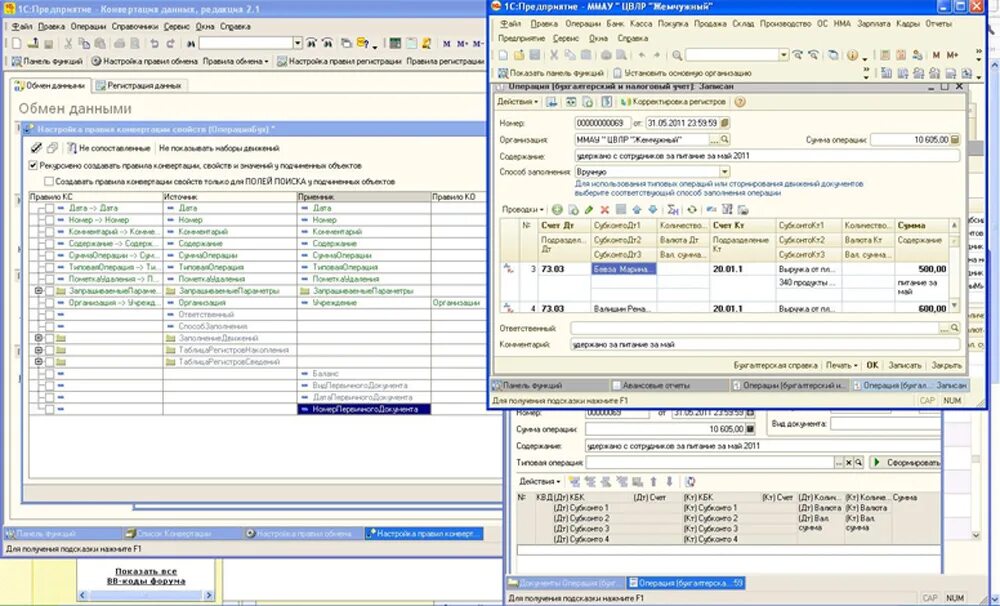This screenshot has height=606, width=1000.
Task: Click the calculator icon in Конвертация данных toolbar
Action: click(x=395, y=43)
